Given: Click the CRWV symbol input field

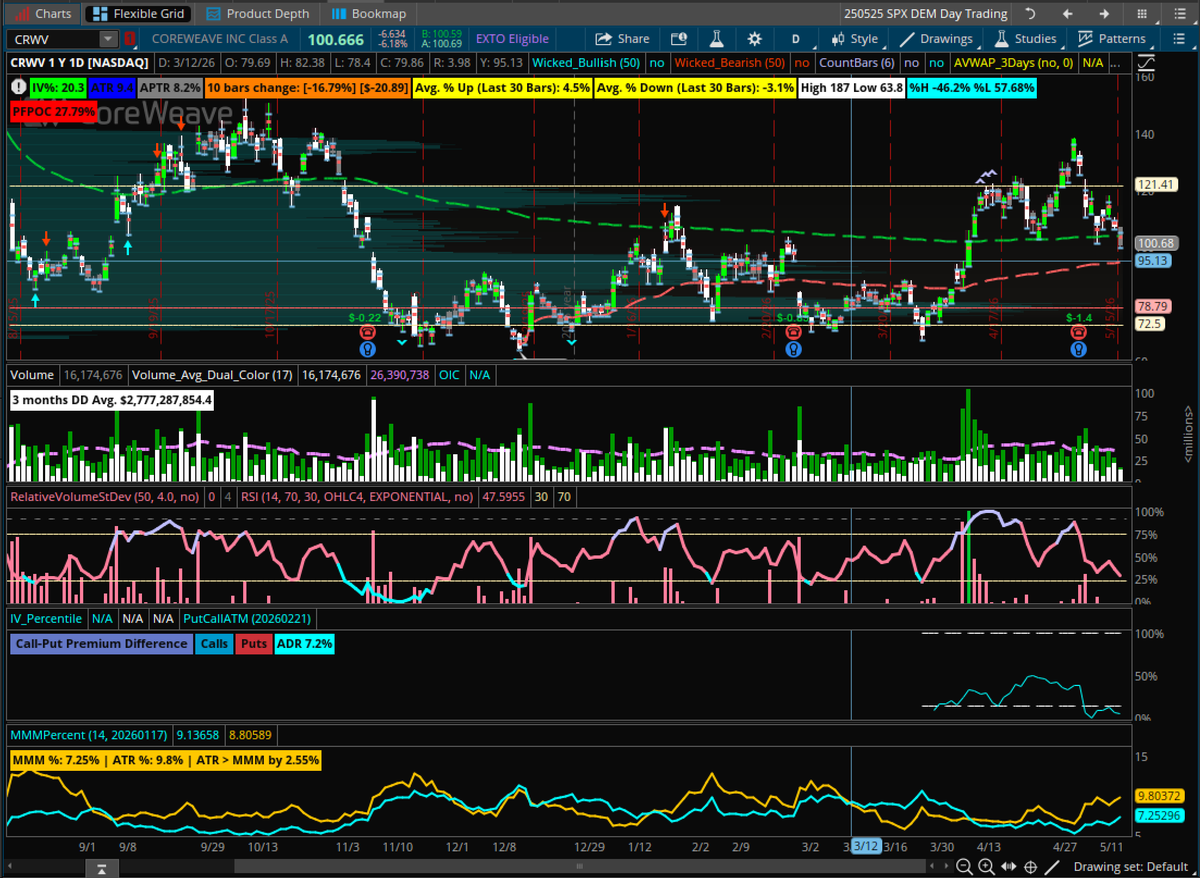Looking at the screenshot, I should (x=54, y=39).
